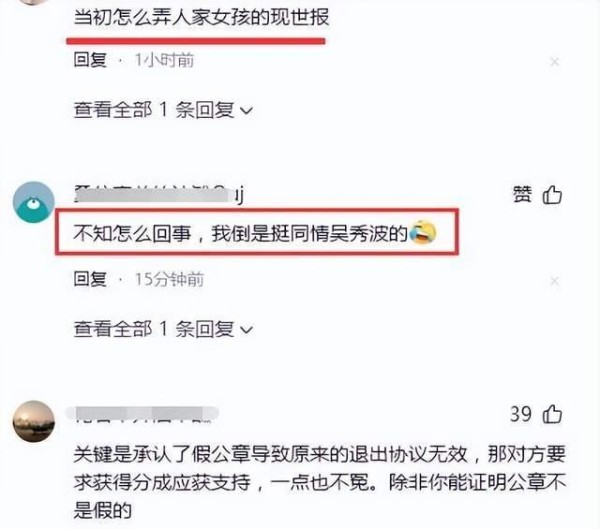The height and width of the screenshot is (529, 600).
Task: Reply to the 现世报 comment
Action: point(90,60)
